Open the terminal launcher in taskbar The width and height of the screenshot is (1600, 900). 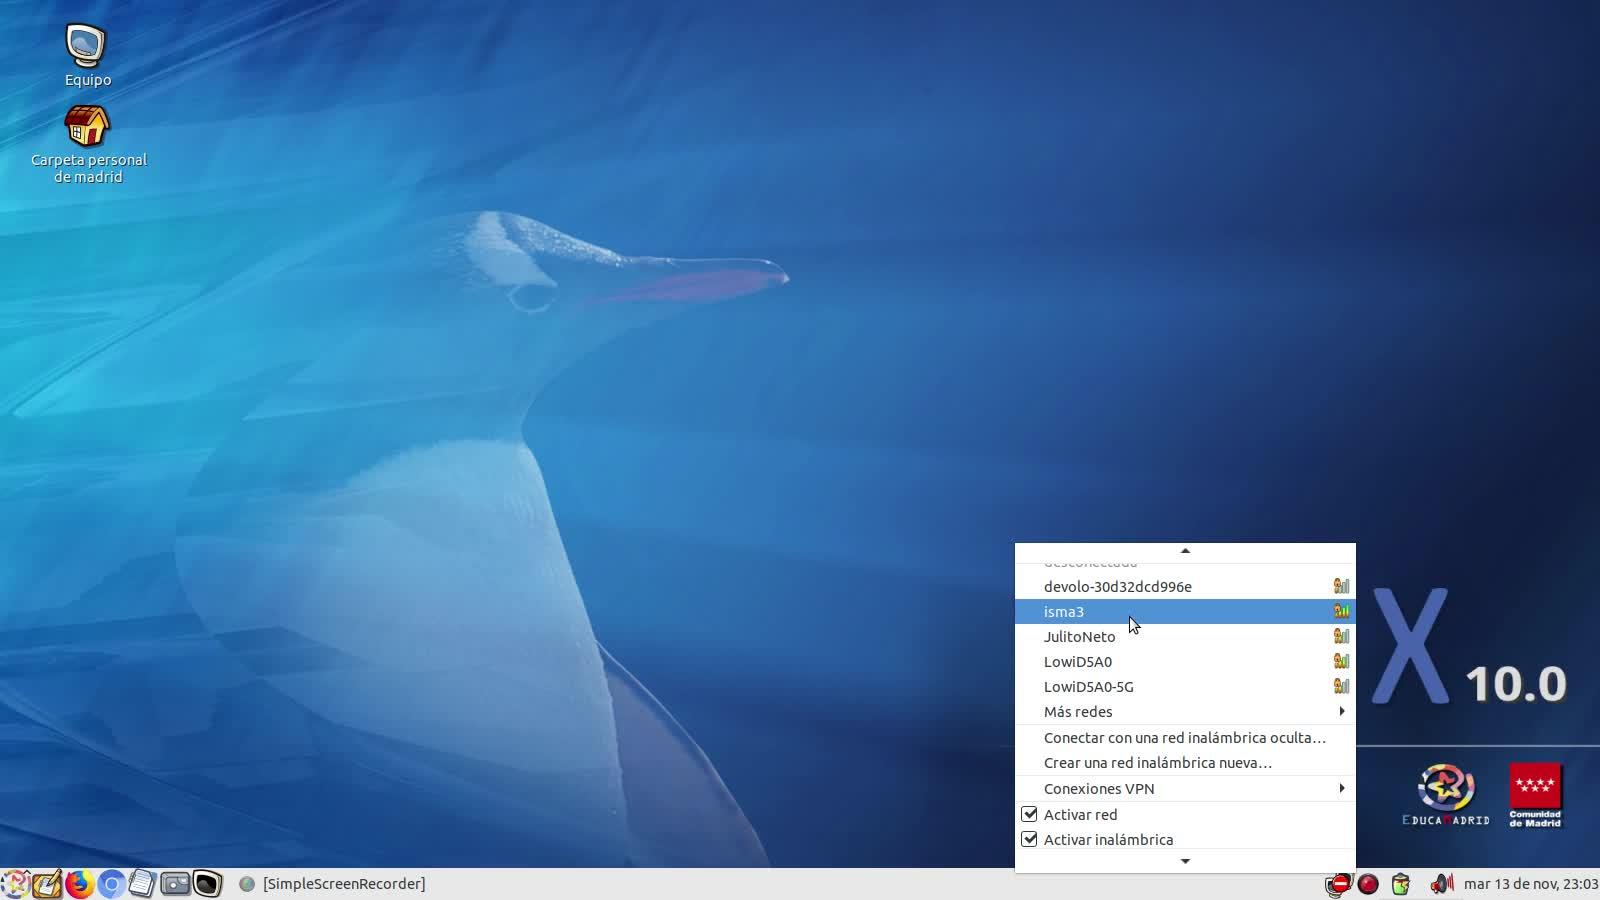[x=207, y=884]
